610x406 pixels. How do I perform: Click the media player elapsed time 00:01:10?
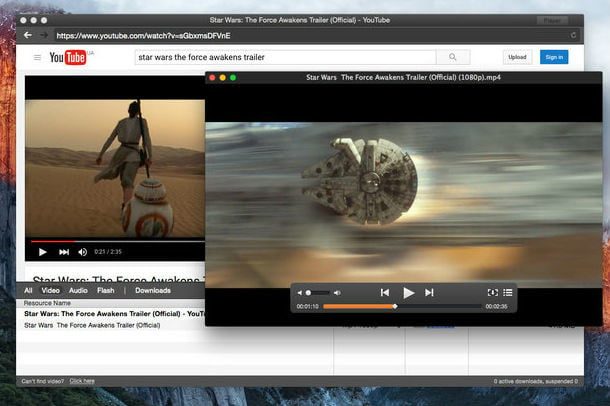(x=307, y=306)
